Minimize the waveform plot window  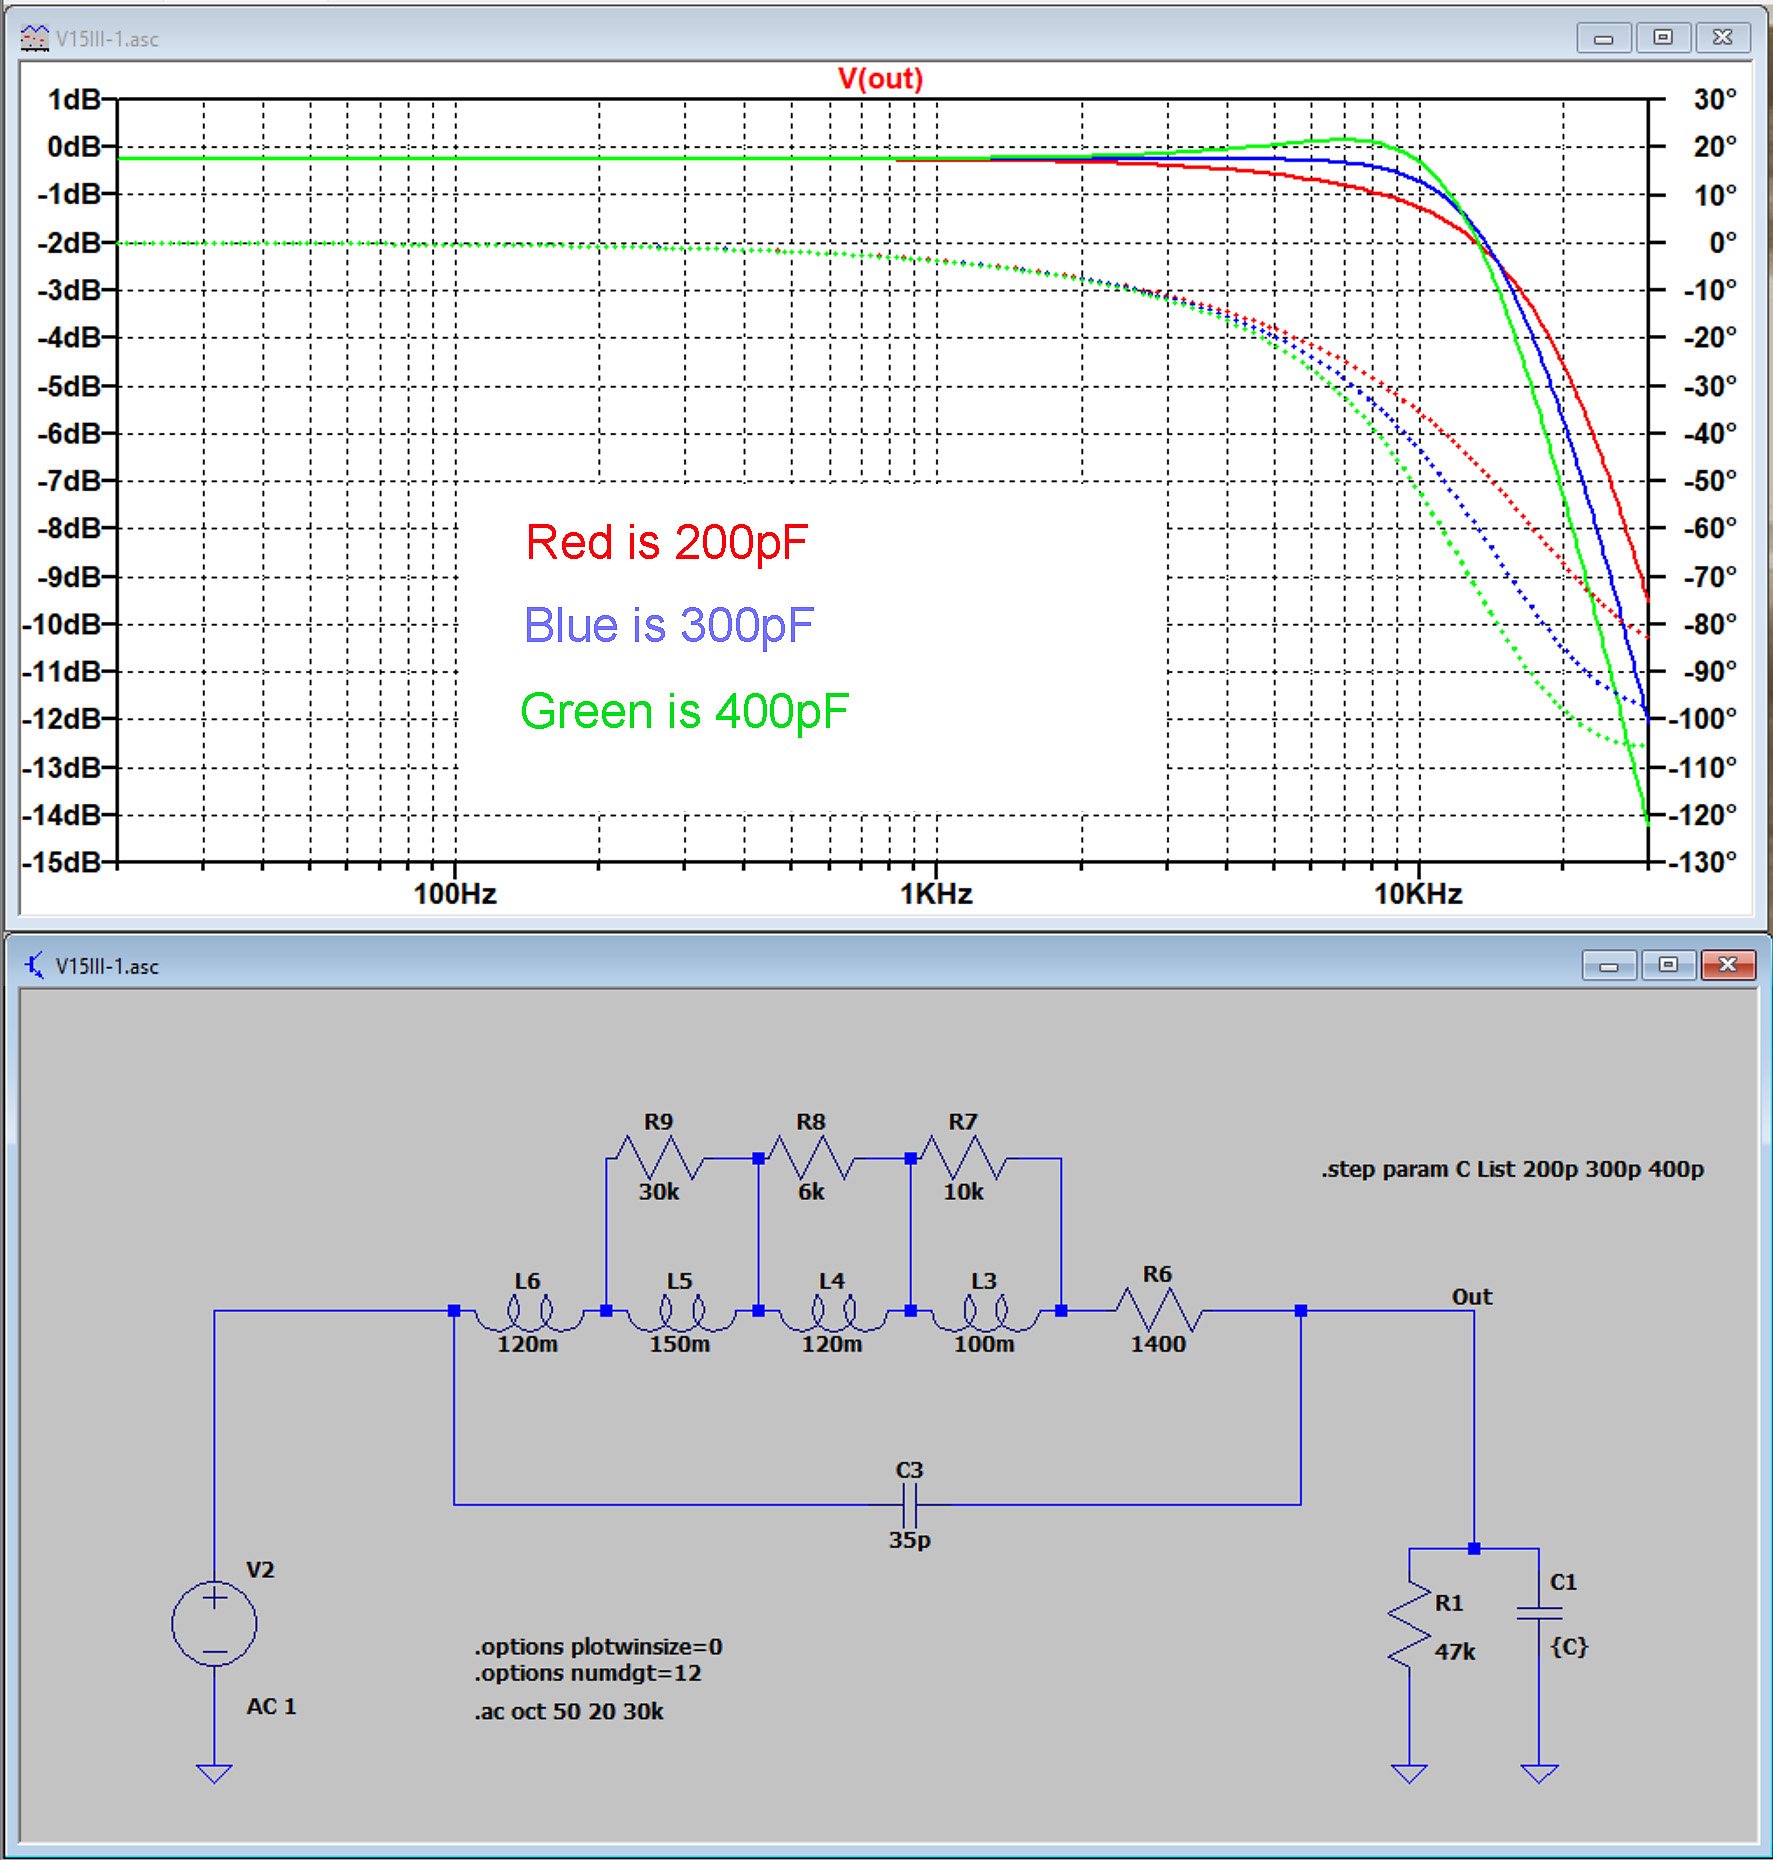[1604, 38]
